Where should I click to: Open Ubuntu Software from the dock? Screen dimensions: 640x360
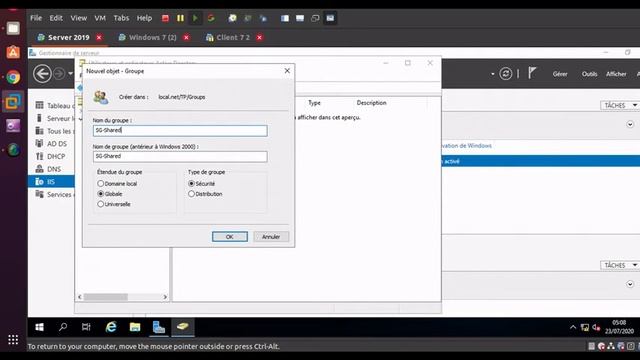click(13, 52)
